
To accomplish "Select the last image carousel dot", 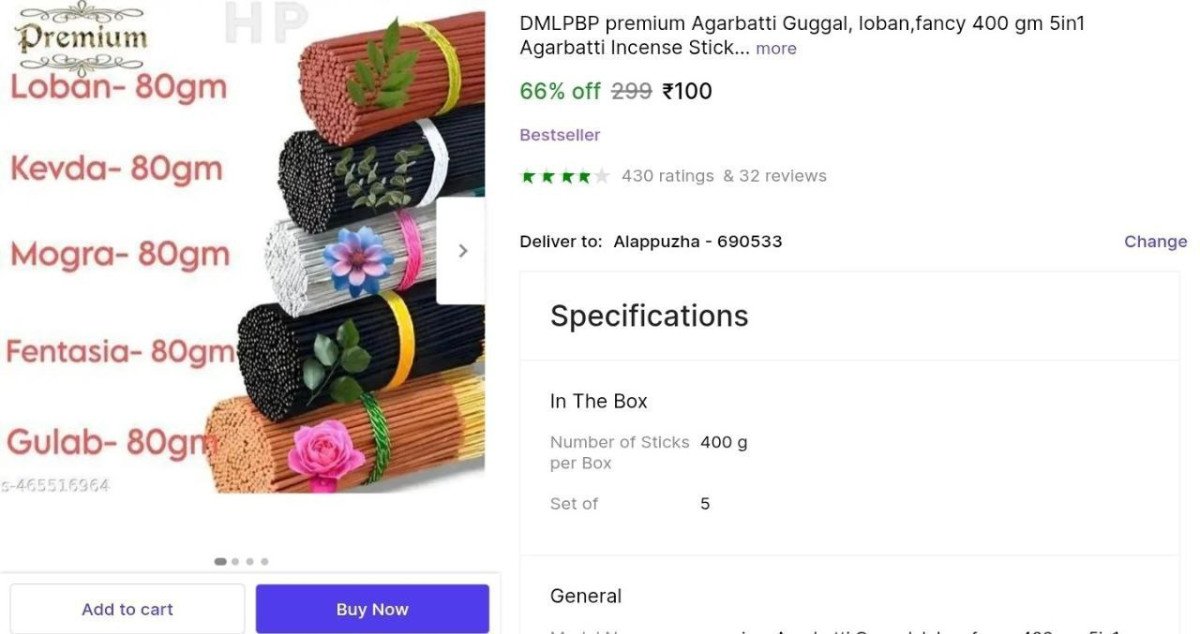I will pos(264,562).
